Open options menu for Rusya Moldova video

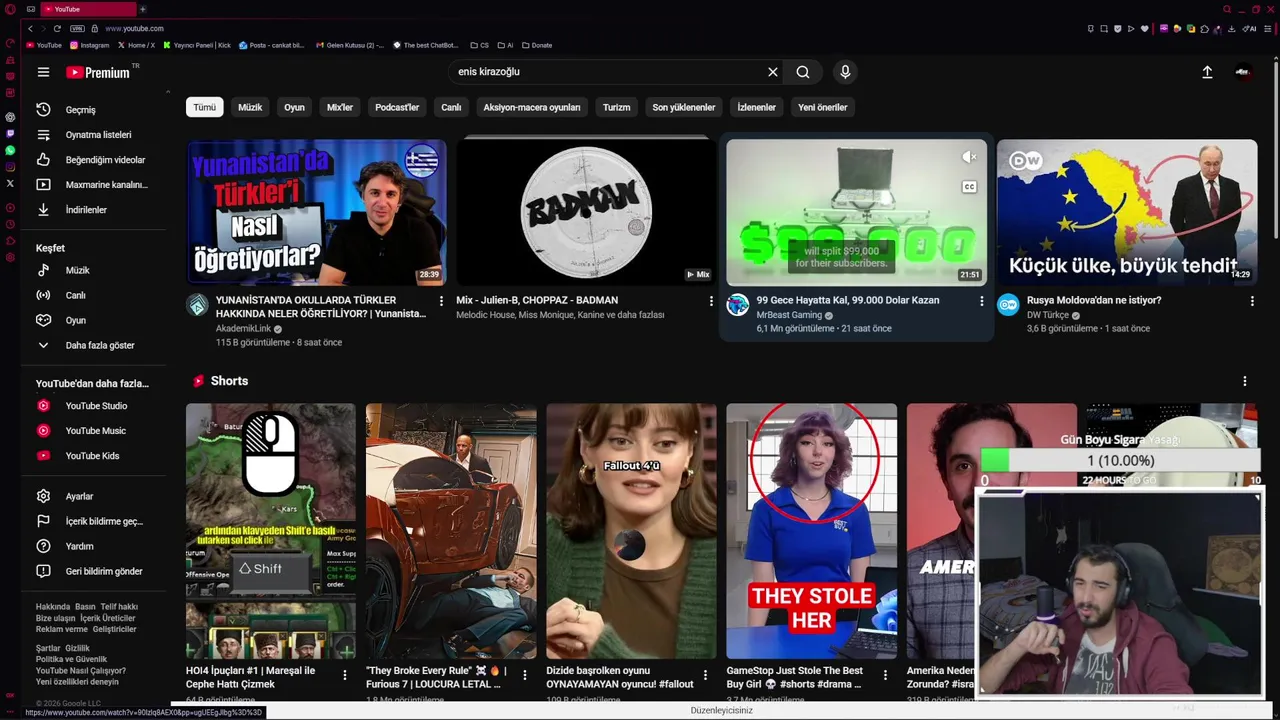tap(1251, 301)
